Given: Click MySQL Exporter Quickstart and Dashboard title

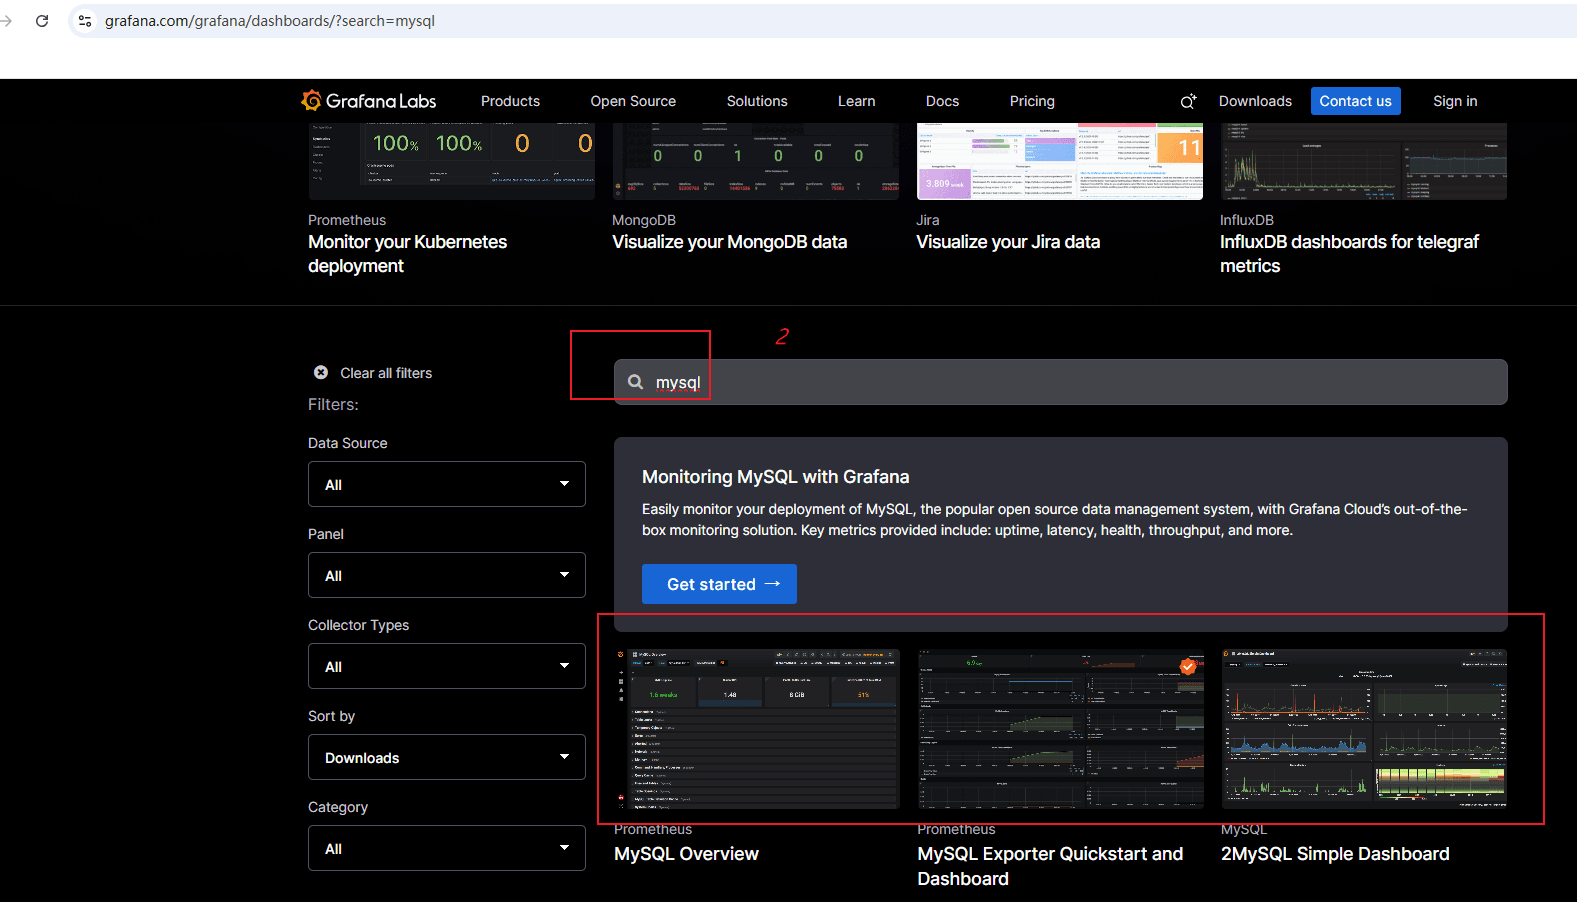Looking at the screenshot, I should point(1050,866).
